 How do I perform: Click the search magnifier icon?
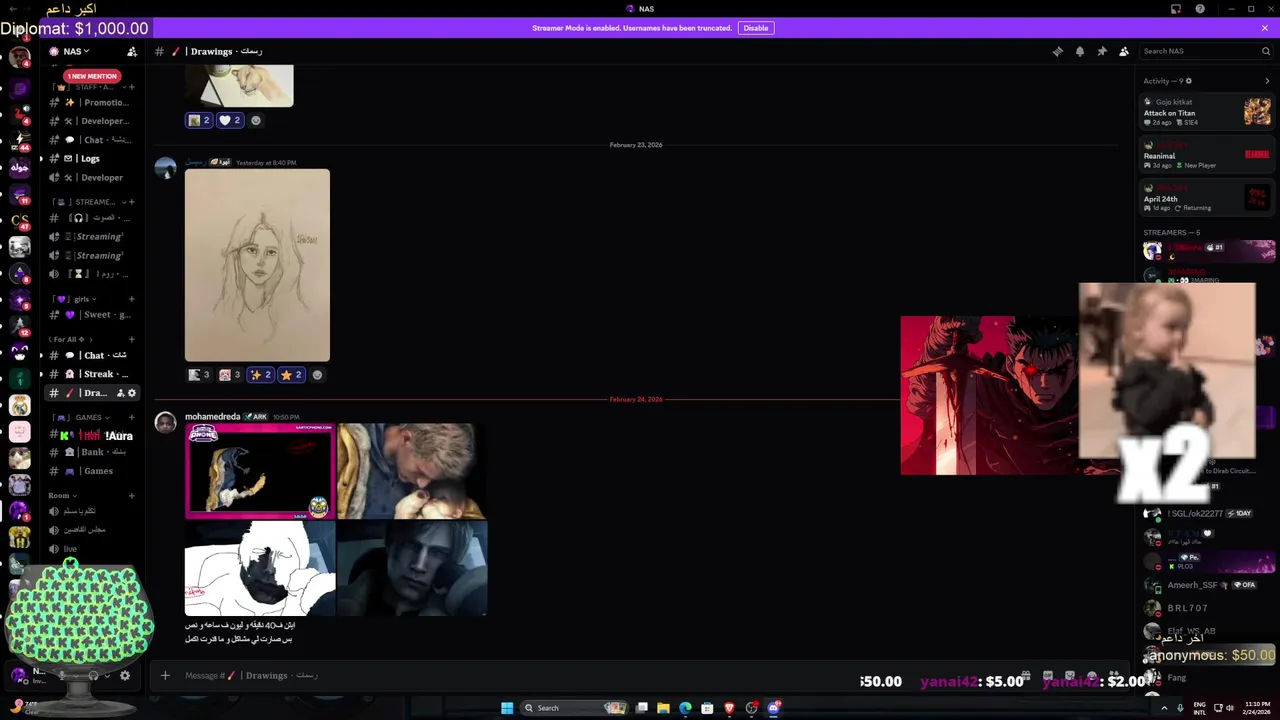(x=1266, y=51)
